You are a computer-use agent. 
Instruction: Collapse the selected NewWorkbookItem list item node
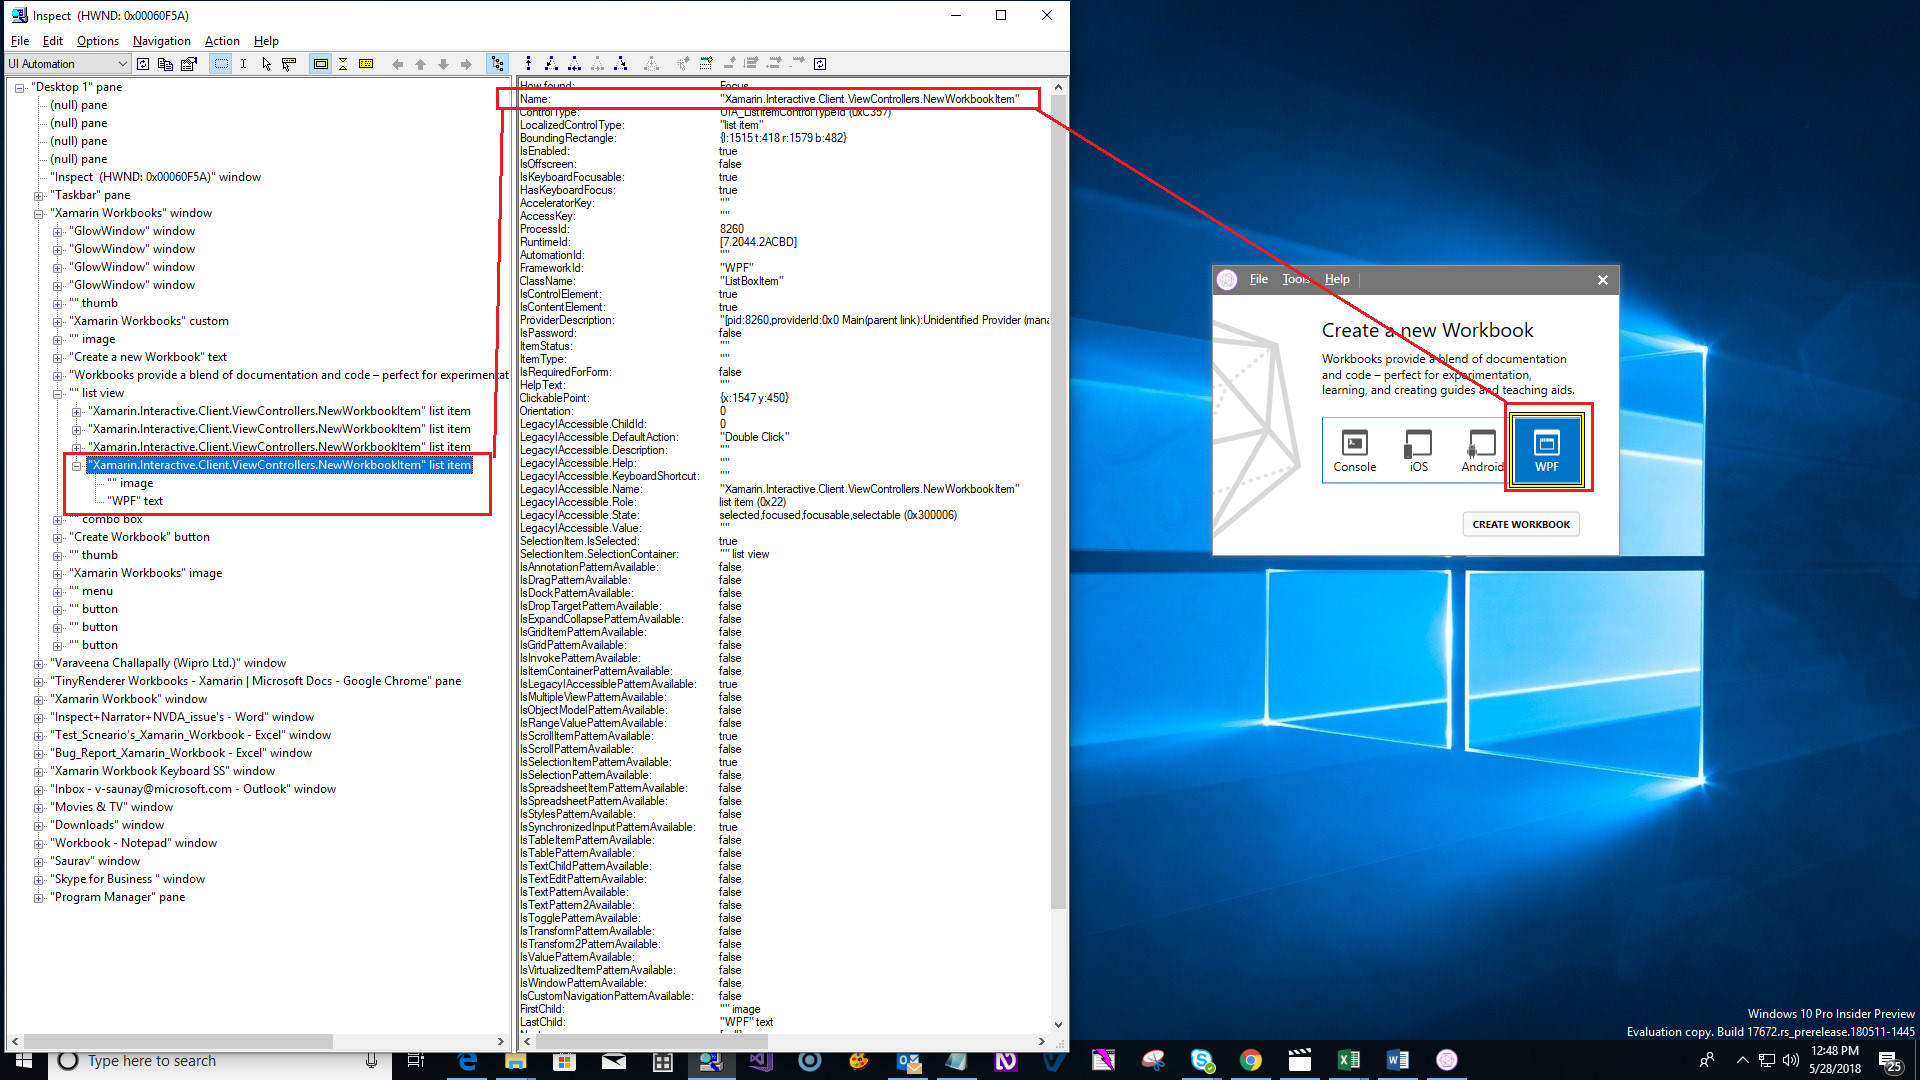tap(76, 466)
